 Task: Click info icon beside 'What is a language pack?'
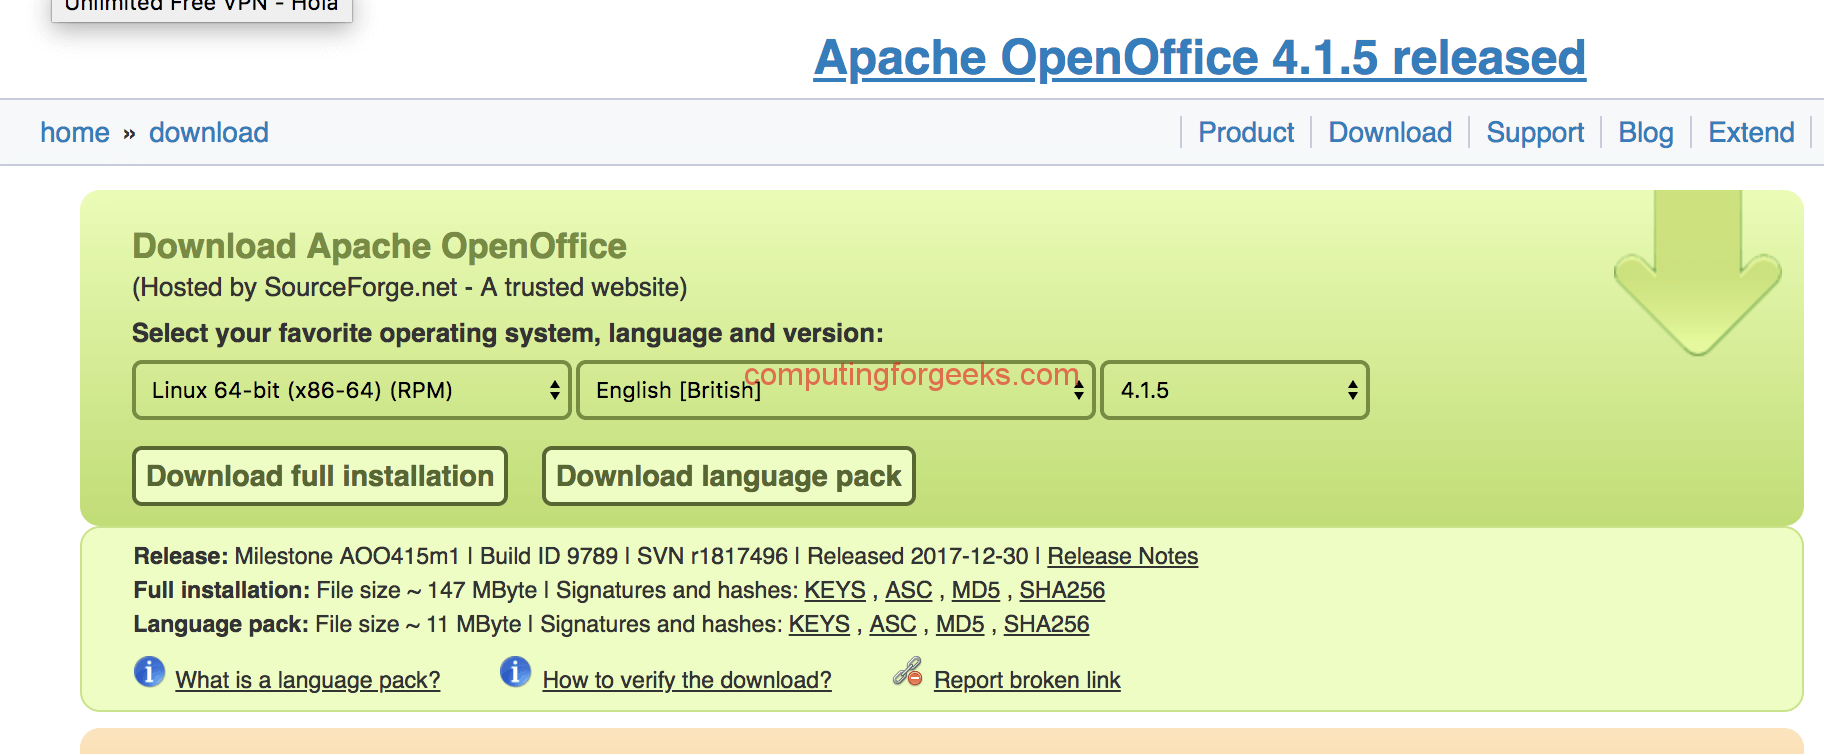(149, 672)
